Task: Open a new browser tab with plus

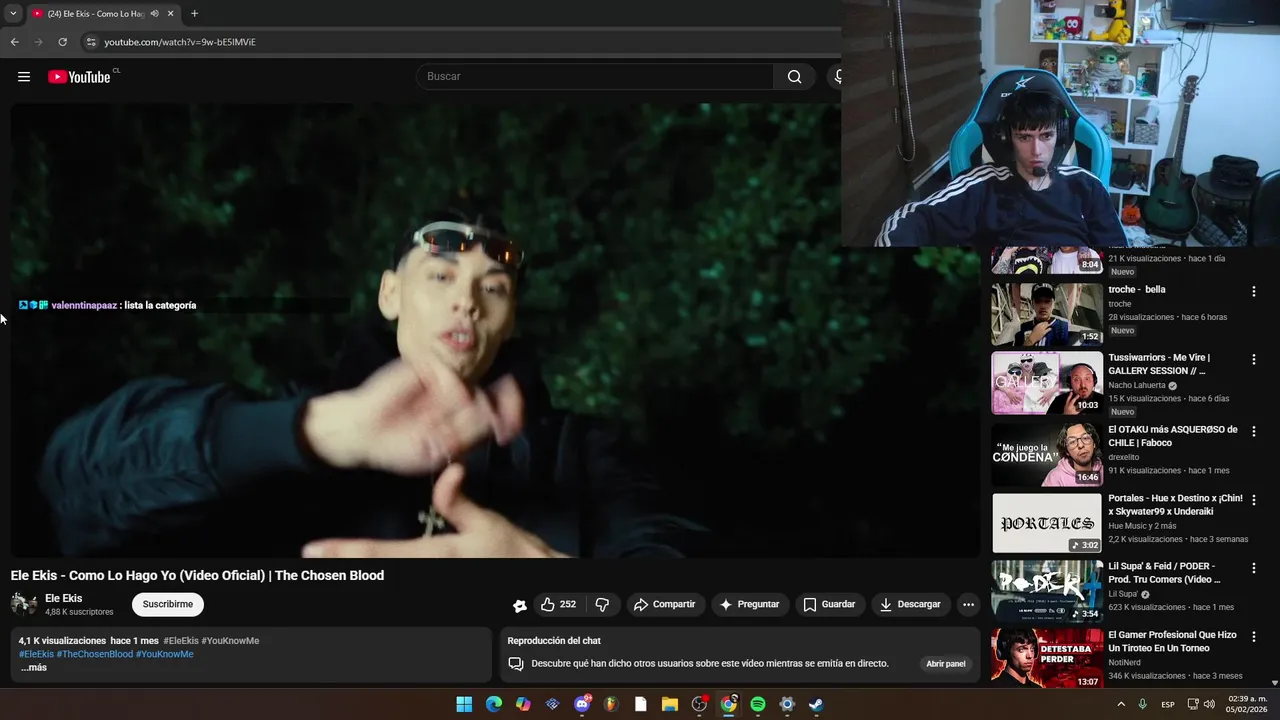Action: 194,14
